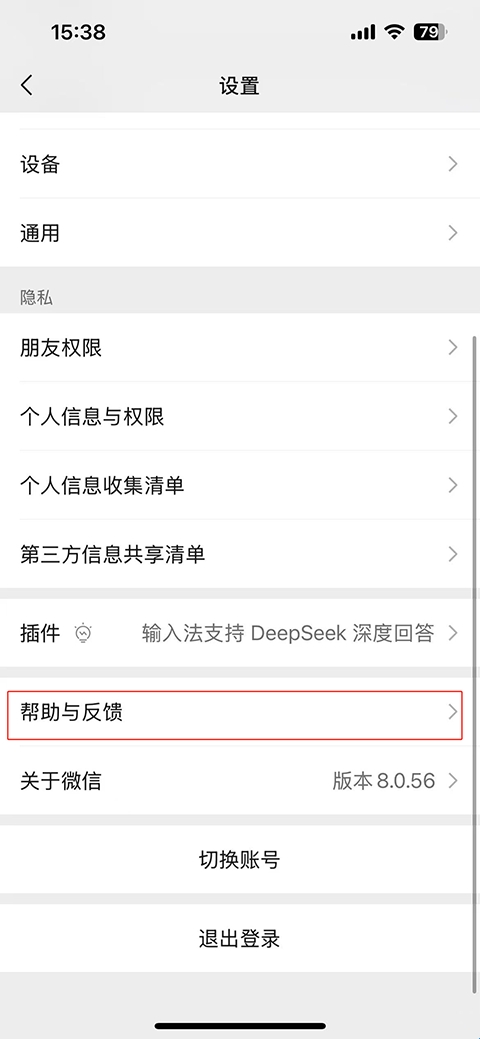Tap the lightbulb icon next to 插件
480x1039 pixels.
point(84,633)
